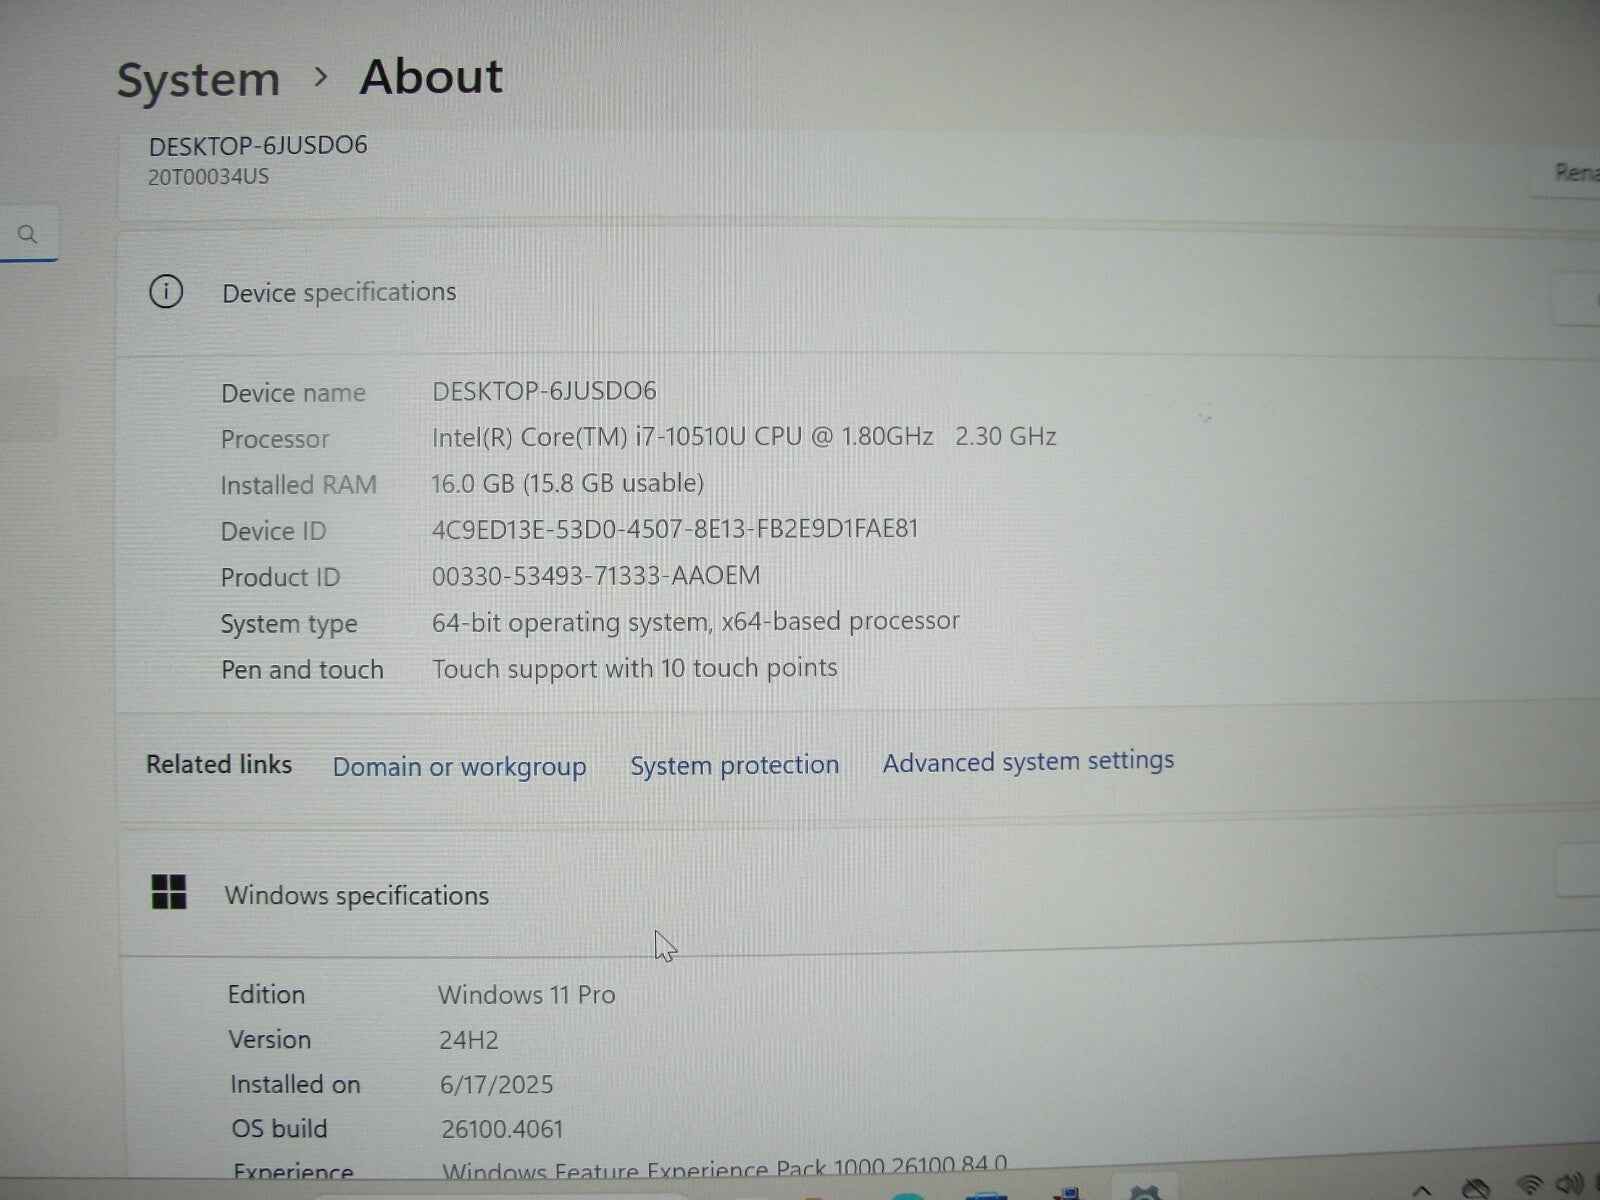Select System in the breadcrumb navigation

[198, 78]
